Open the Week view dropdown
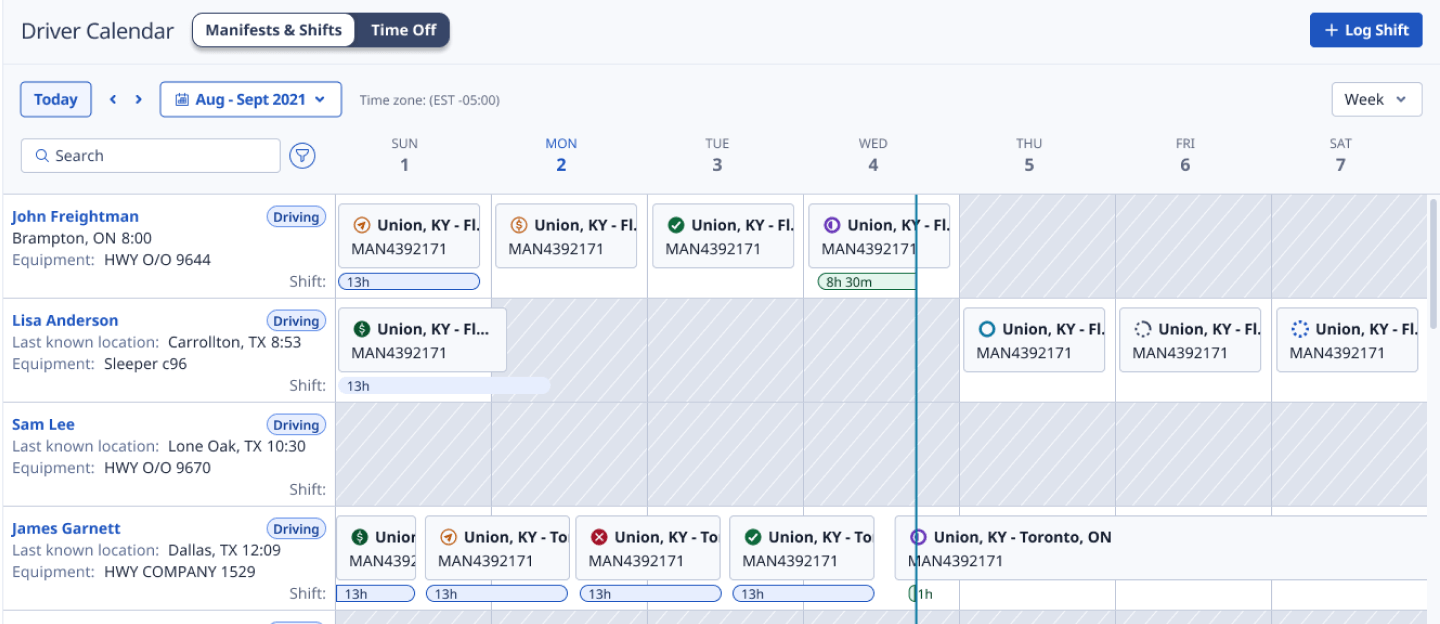1440x624 pixels. point(1376,99)
